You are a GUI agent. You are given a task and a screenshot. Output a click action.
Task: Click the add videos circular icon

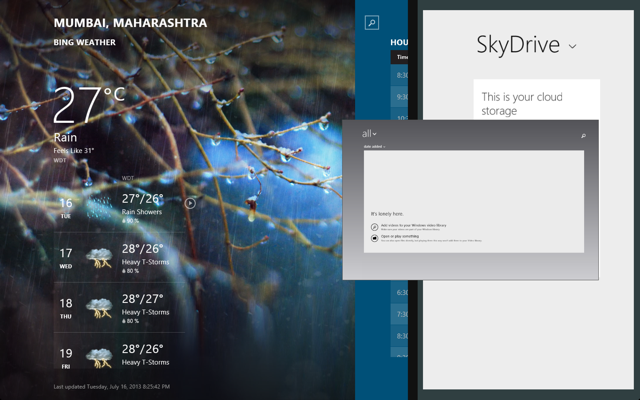click(x=374, y=227)
